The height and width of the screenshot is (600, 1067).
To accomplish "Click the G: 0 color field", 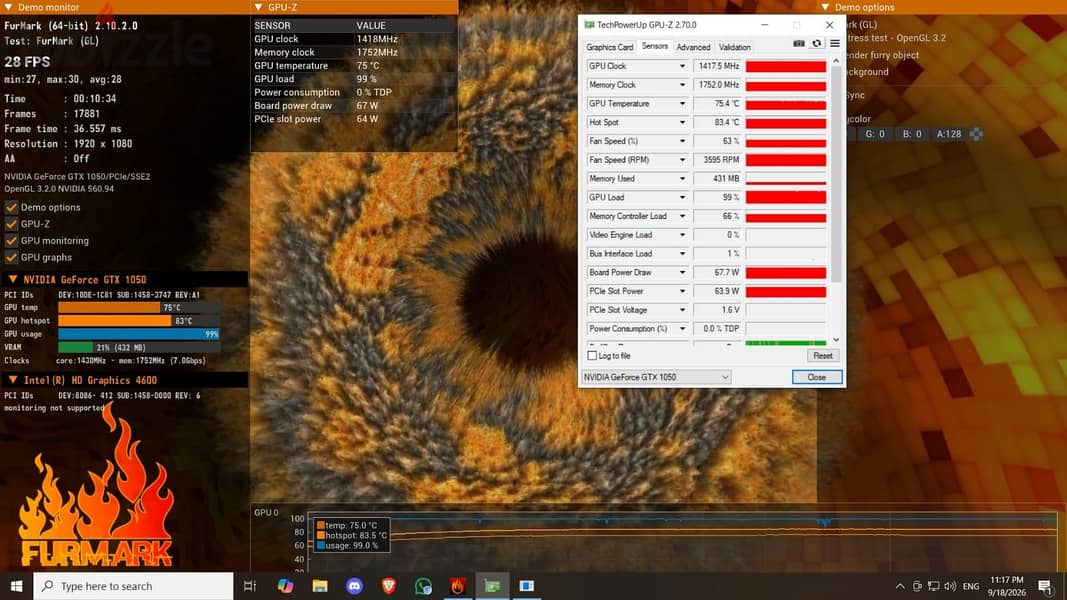I will [875, 134].
